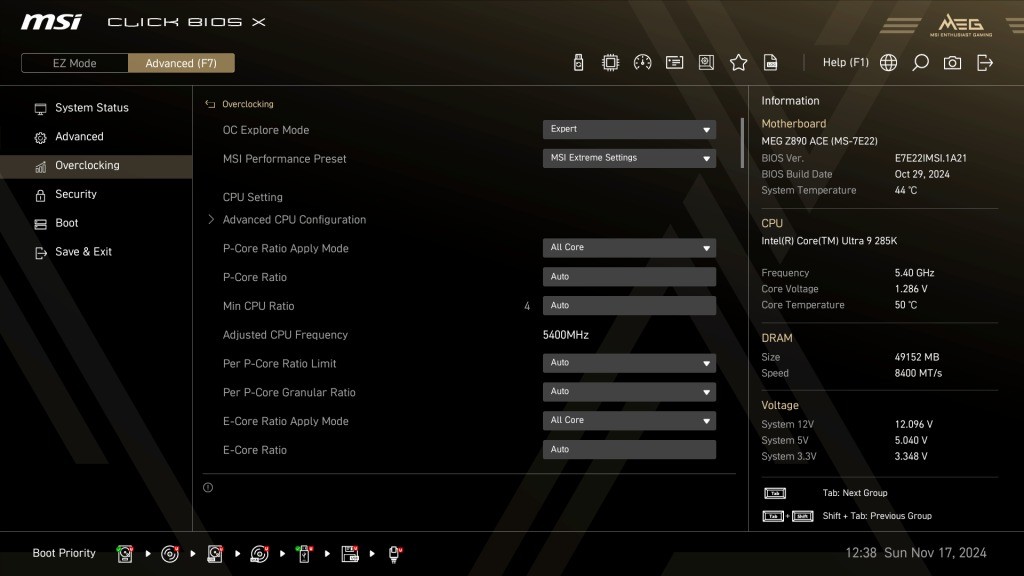Open the hardware monitor gauge icon

coord(642,63)
